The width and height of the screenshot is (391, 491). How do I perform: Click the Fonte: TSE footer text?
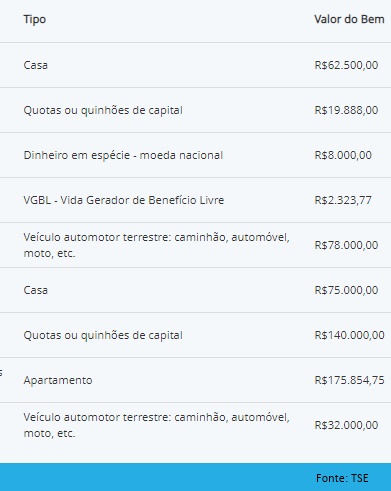click(342, 478)
